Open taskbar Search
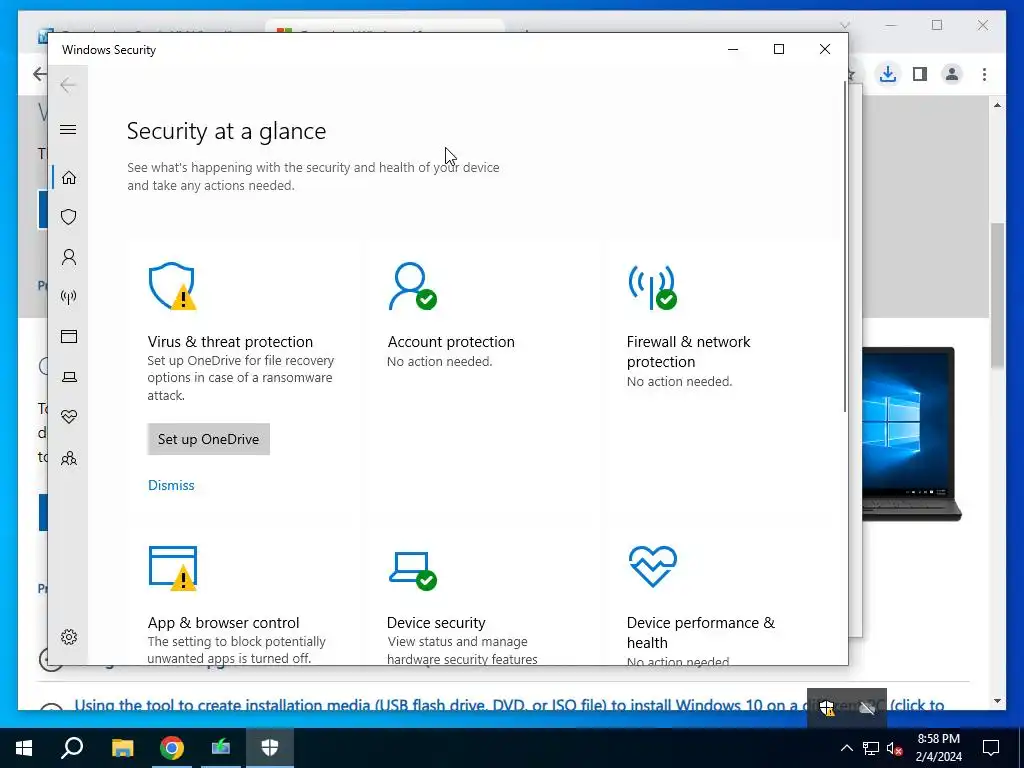This screenshot has width=1024, height=768. pos(72,748)
